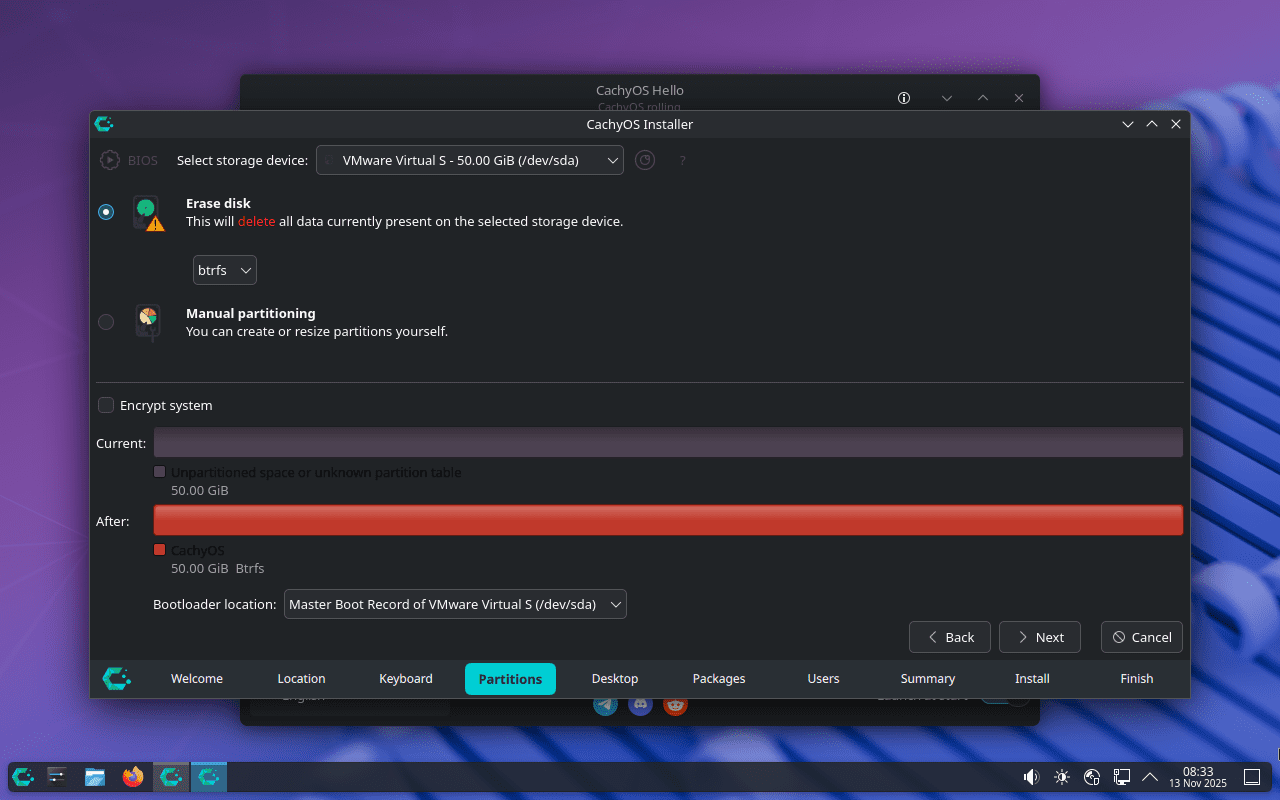Screen dimensions: 1280x800
Task: Click the Erase disk drive icon
Action: 147,211
